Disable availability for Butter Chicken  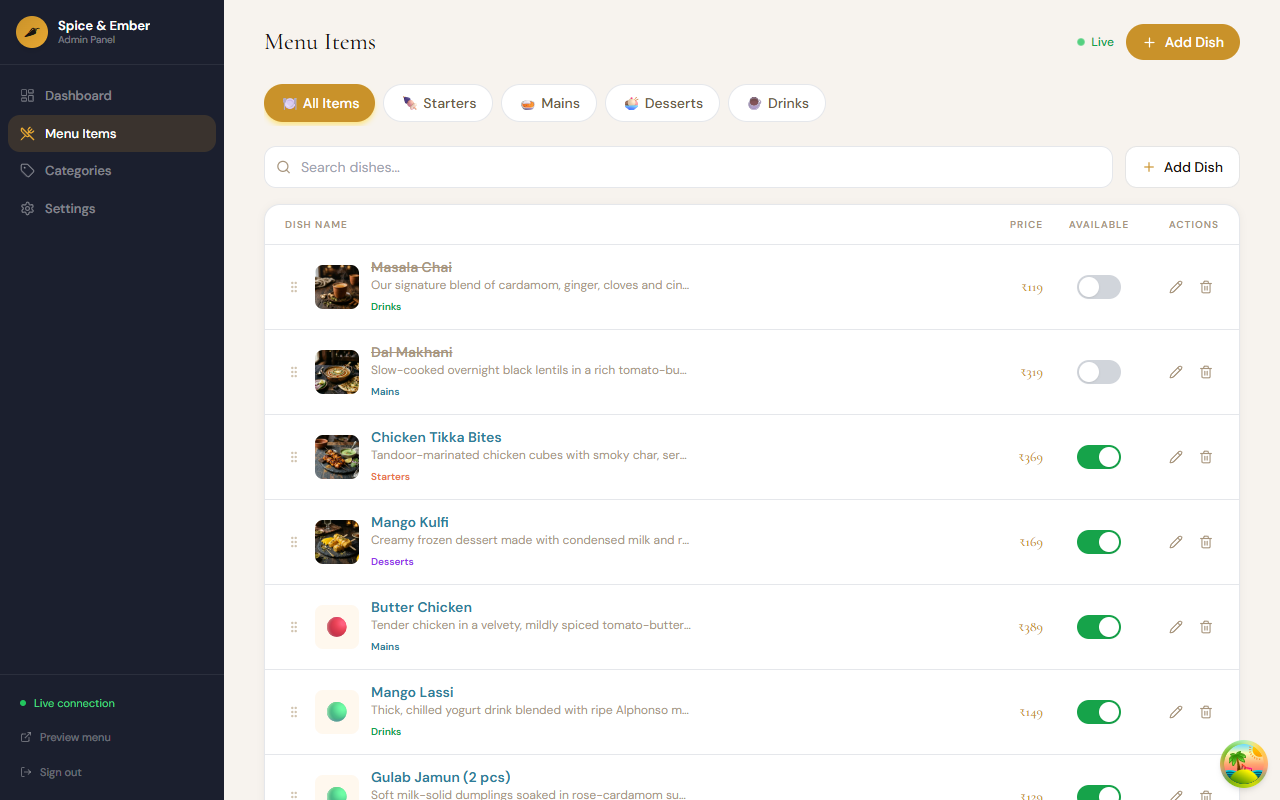pos(1099,627)
